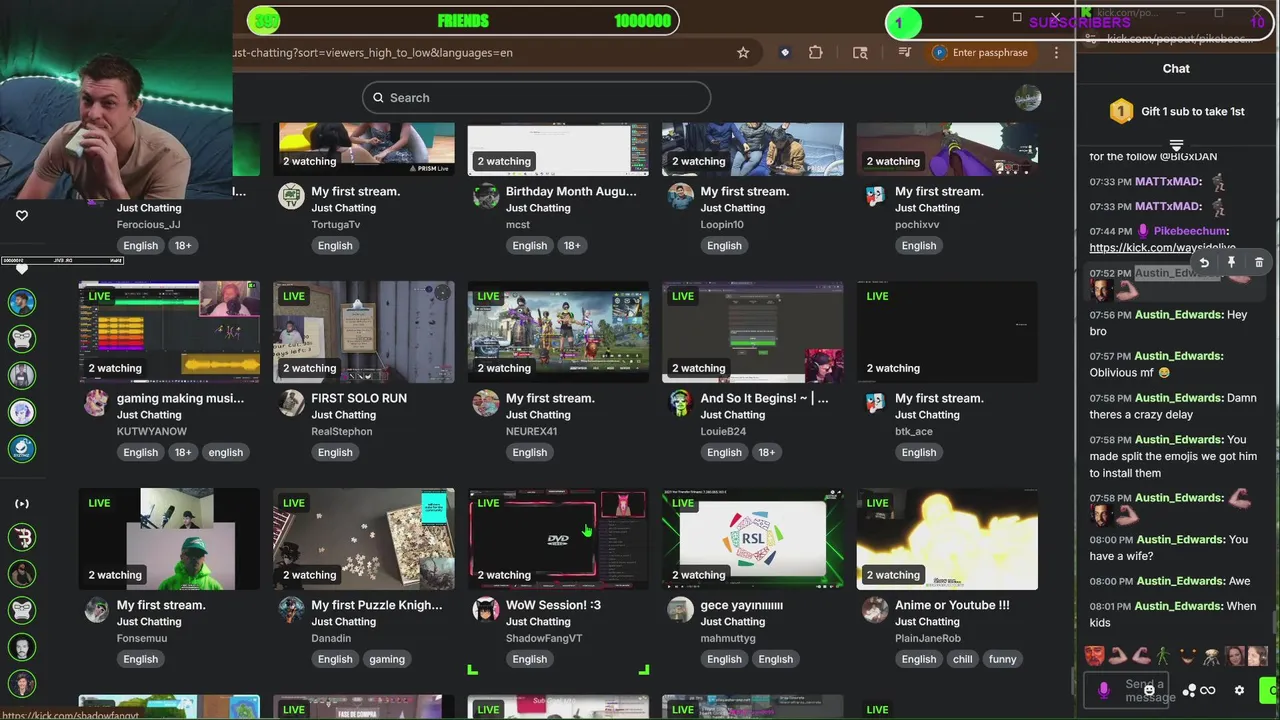The image size is (1280, 720).
Task: Click Enter passphrase profile button
Action: (981, 53)
